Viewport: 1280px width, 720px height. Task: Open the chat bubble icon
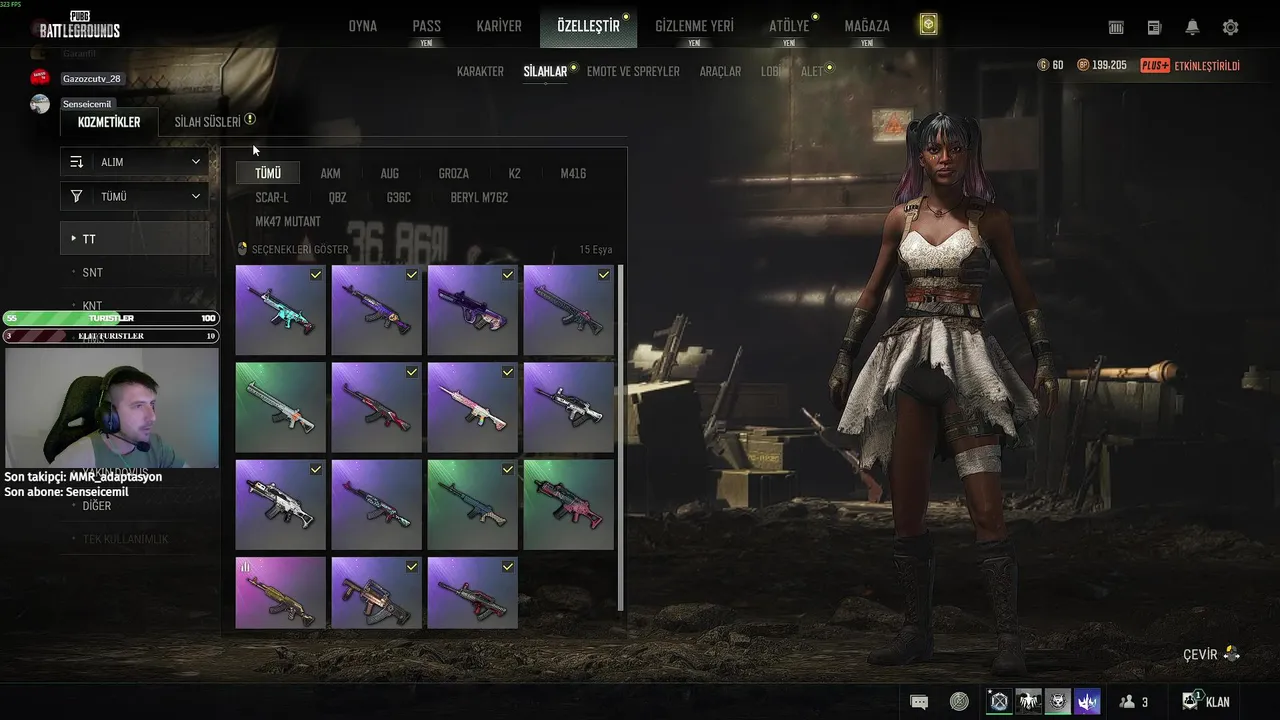click(919, 702)
